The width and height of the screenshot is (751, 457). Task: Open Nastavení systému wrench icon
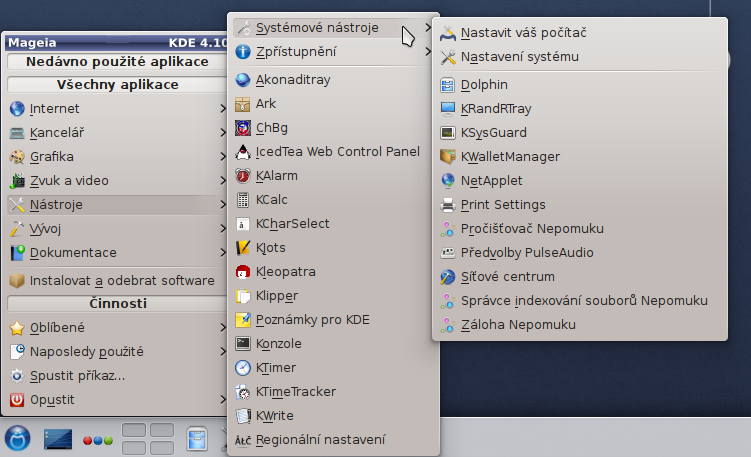(448, 57)
